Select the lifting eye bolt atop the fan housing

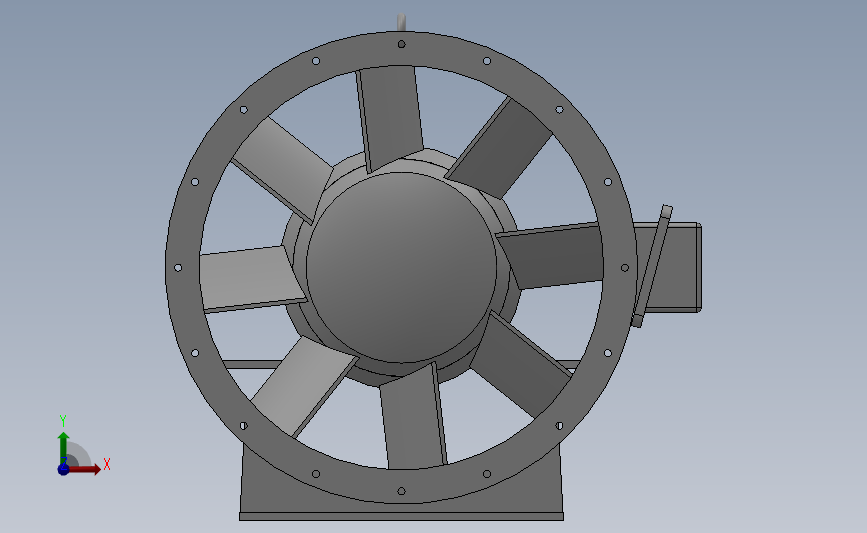pyautogui.click(x=401, y=22)
